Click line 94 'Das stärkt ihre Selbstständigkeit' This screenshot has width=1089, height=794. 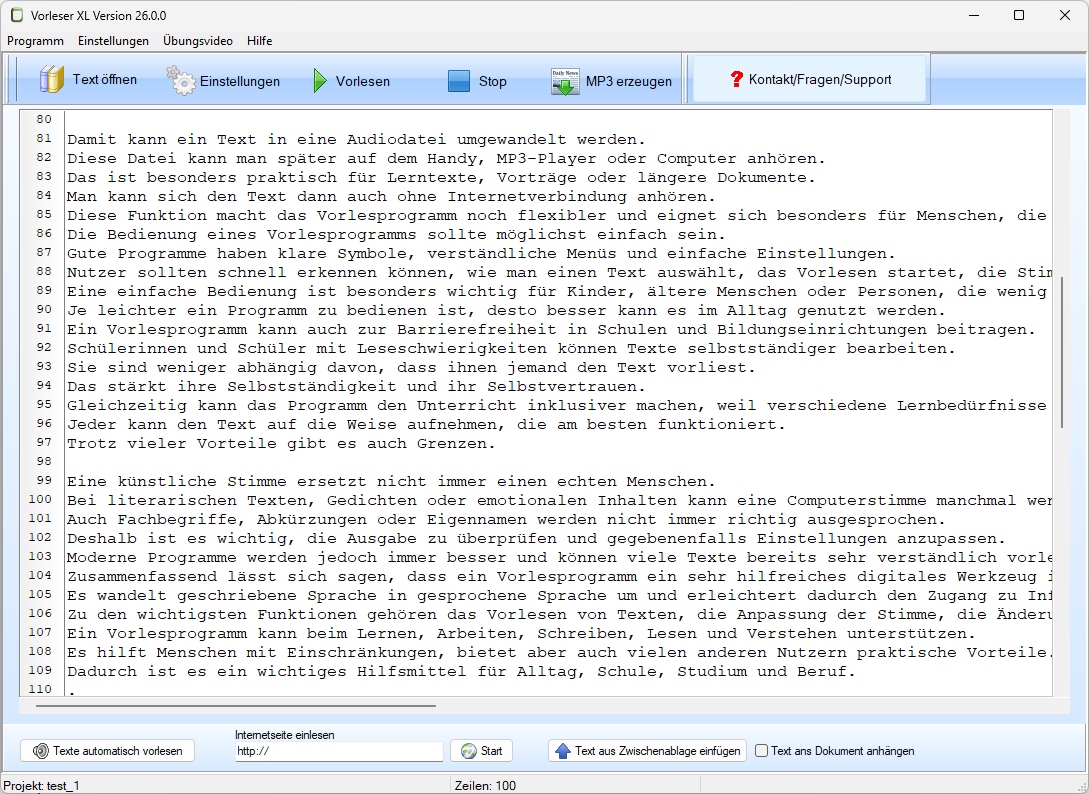click(357, 386)
